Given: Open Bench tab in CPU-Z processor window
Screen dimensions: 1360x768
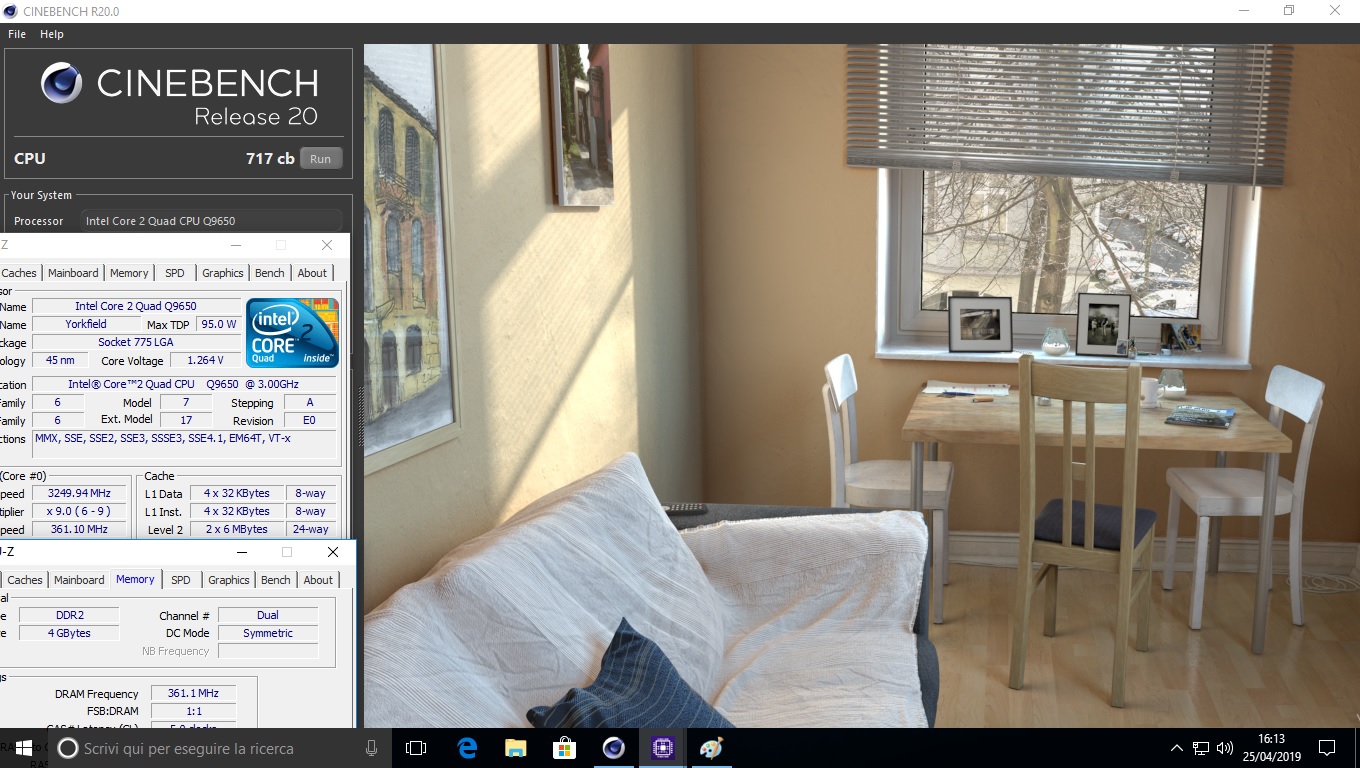Looking at the screenshot, I should [x=270, y=273].
